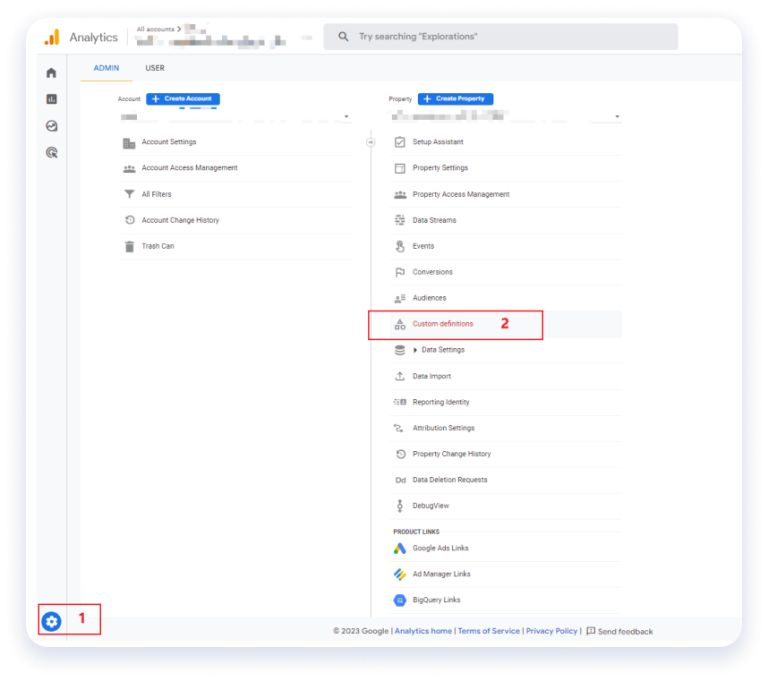768x681 pixels.
Task: Open the property selector dropdown
Action: [617, 117]
